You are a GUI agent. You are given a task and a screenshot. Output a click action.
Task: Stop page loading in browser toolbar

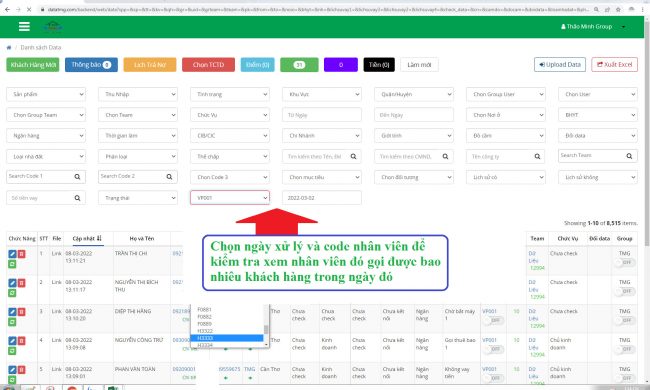pyautogui.click(x=29, y=9)
